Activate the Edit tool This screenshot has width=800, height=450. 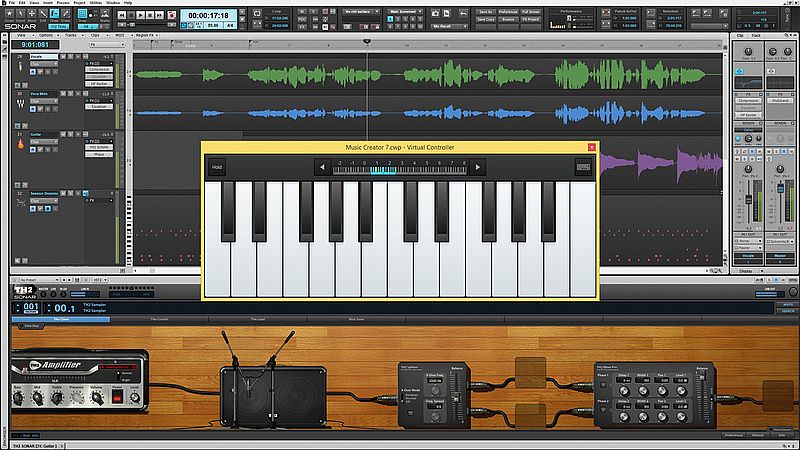[43, 14]
